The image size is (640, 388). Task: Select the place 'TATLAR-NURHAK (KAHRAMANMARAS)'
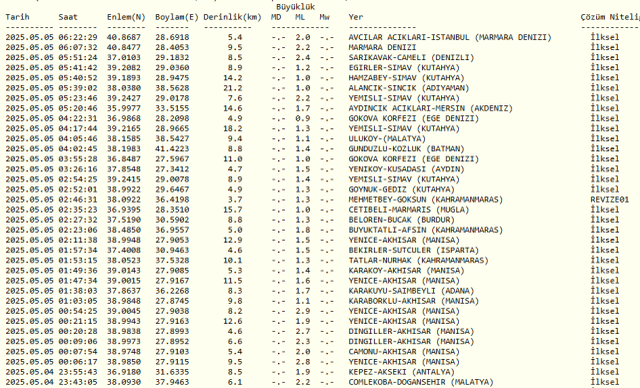(418, 261)
